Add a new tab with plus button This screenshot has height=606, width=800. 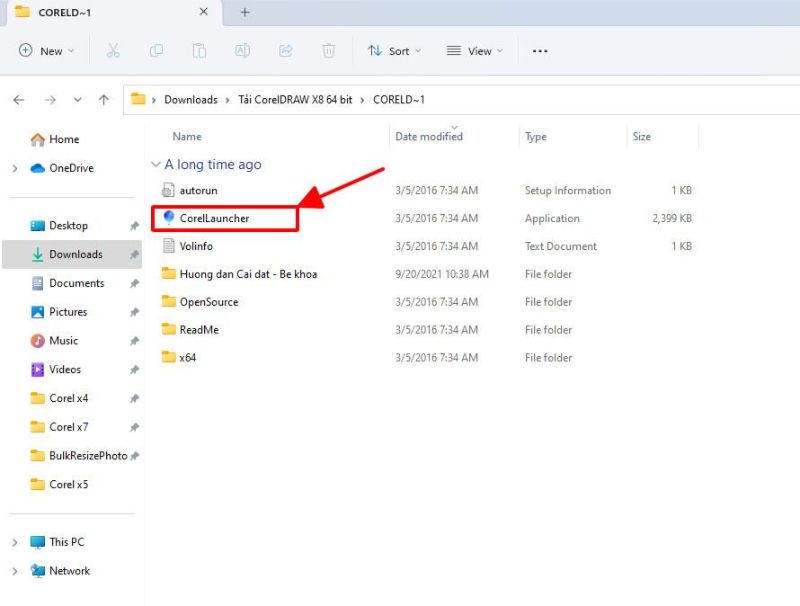(x=245, y=12)
